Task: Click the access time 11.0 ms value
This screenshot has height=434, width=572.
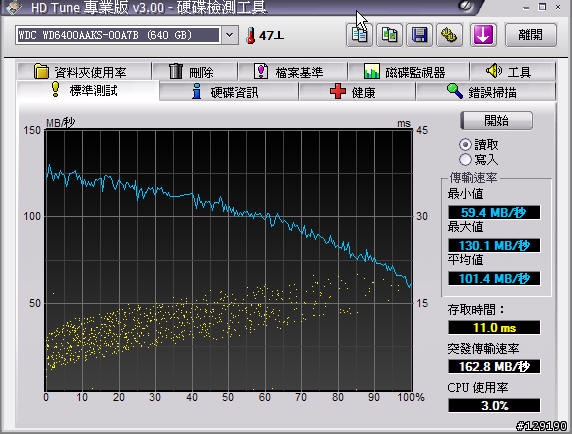Action: pyautogui.click(x=494, y=328)
